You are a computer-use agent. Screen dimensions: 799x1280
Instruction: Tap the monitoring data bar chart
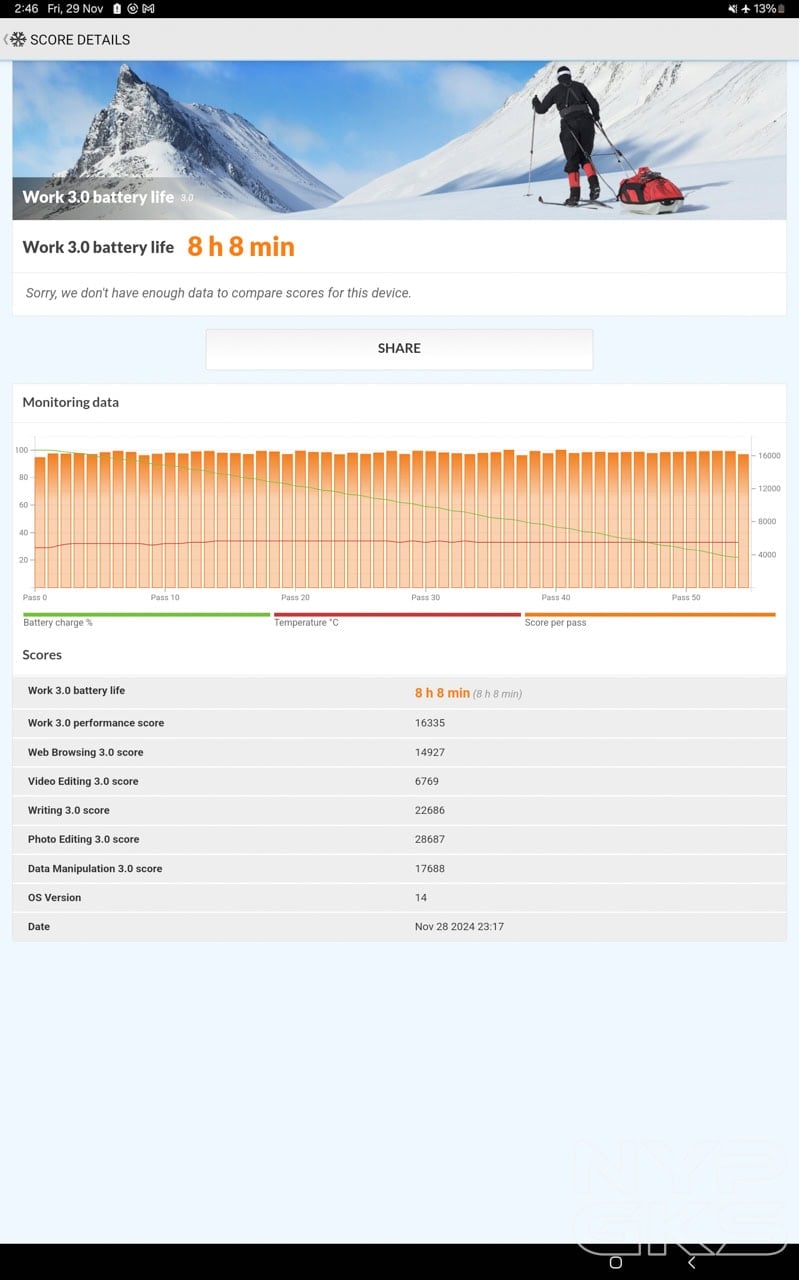coord(390,518)
